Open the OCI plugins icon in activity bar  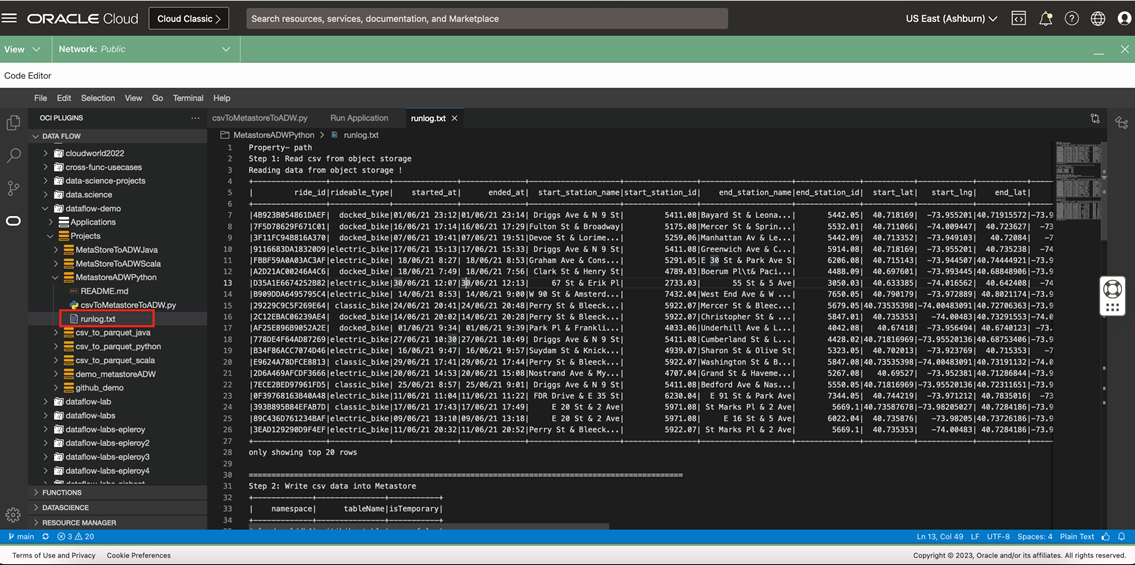(13, 221)
